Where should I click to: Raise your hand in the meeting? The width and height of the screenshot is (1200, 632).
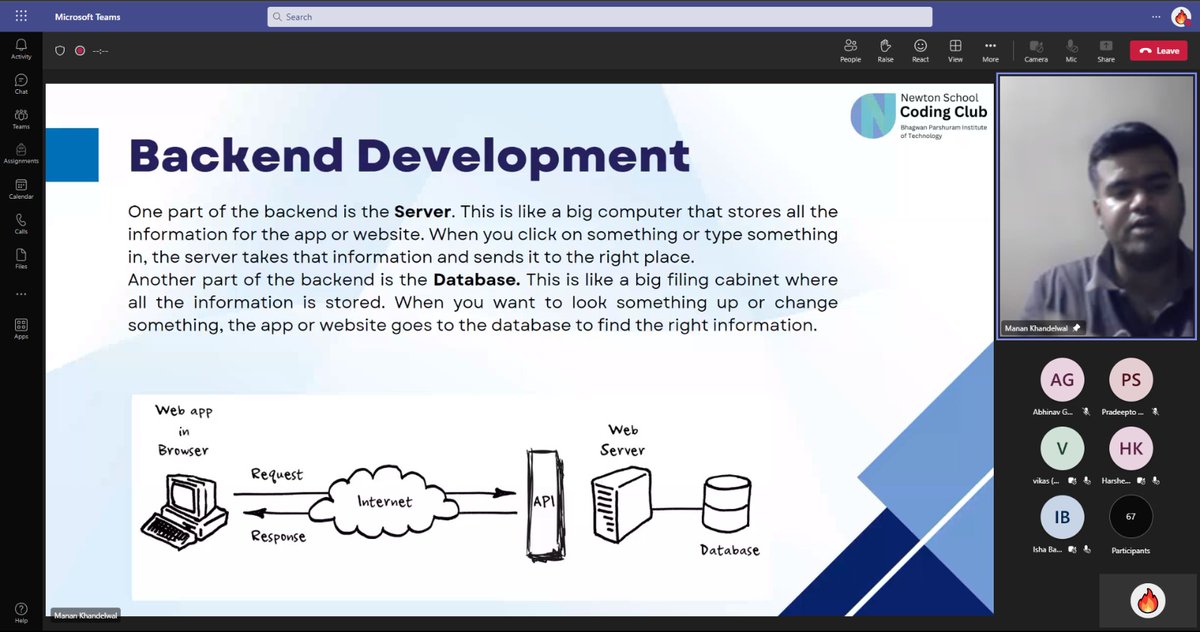885,51
